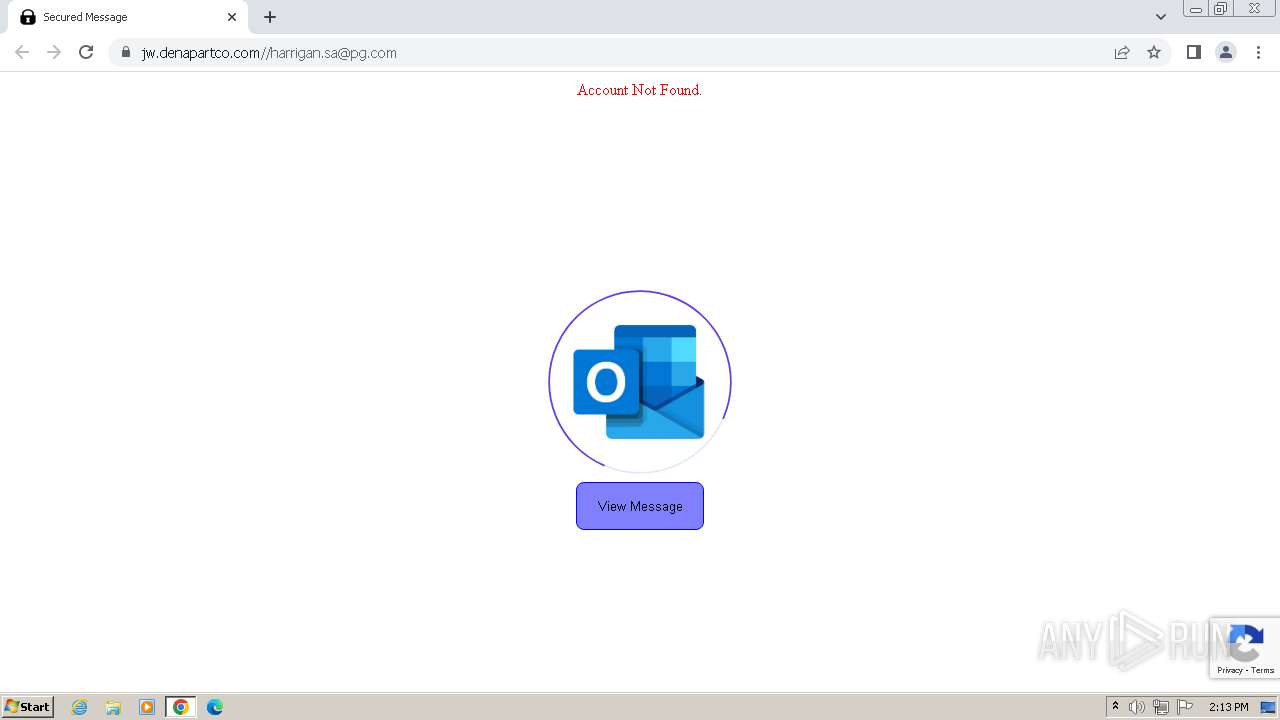The width and height of the screenshot is (1280, 720).
Task: Click the View Message button
Action: click(x=640, y=506)
